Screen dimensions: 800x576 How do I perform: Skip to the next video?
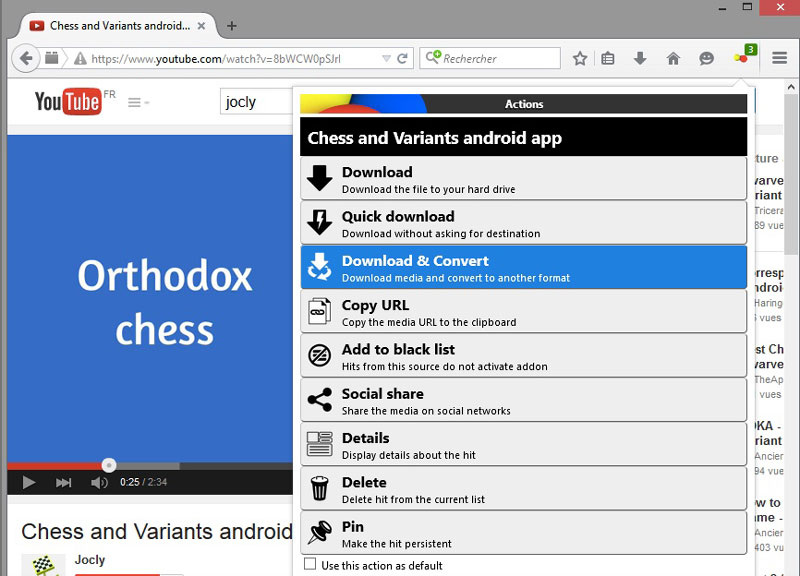pyautogui.click(x=62, y=481)
